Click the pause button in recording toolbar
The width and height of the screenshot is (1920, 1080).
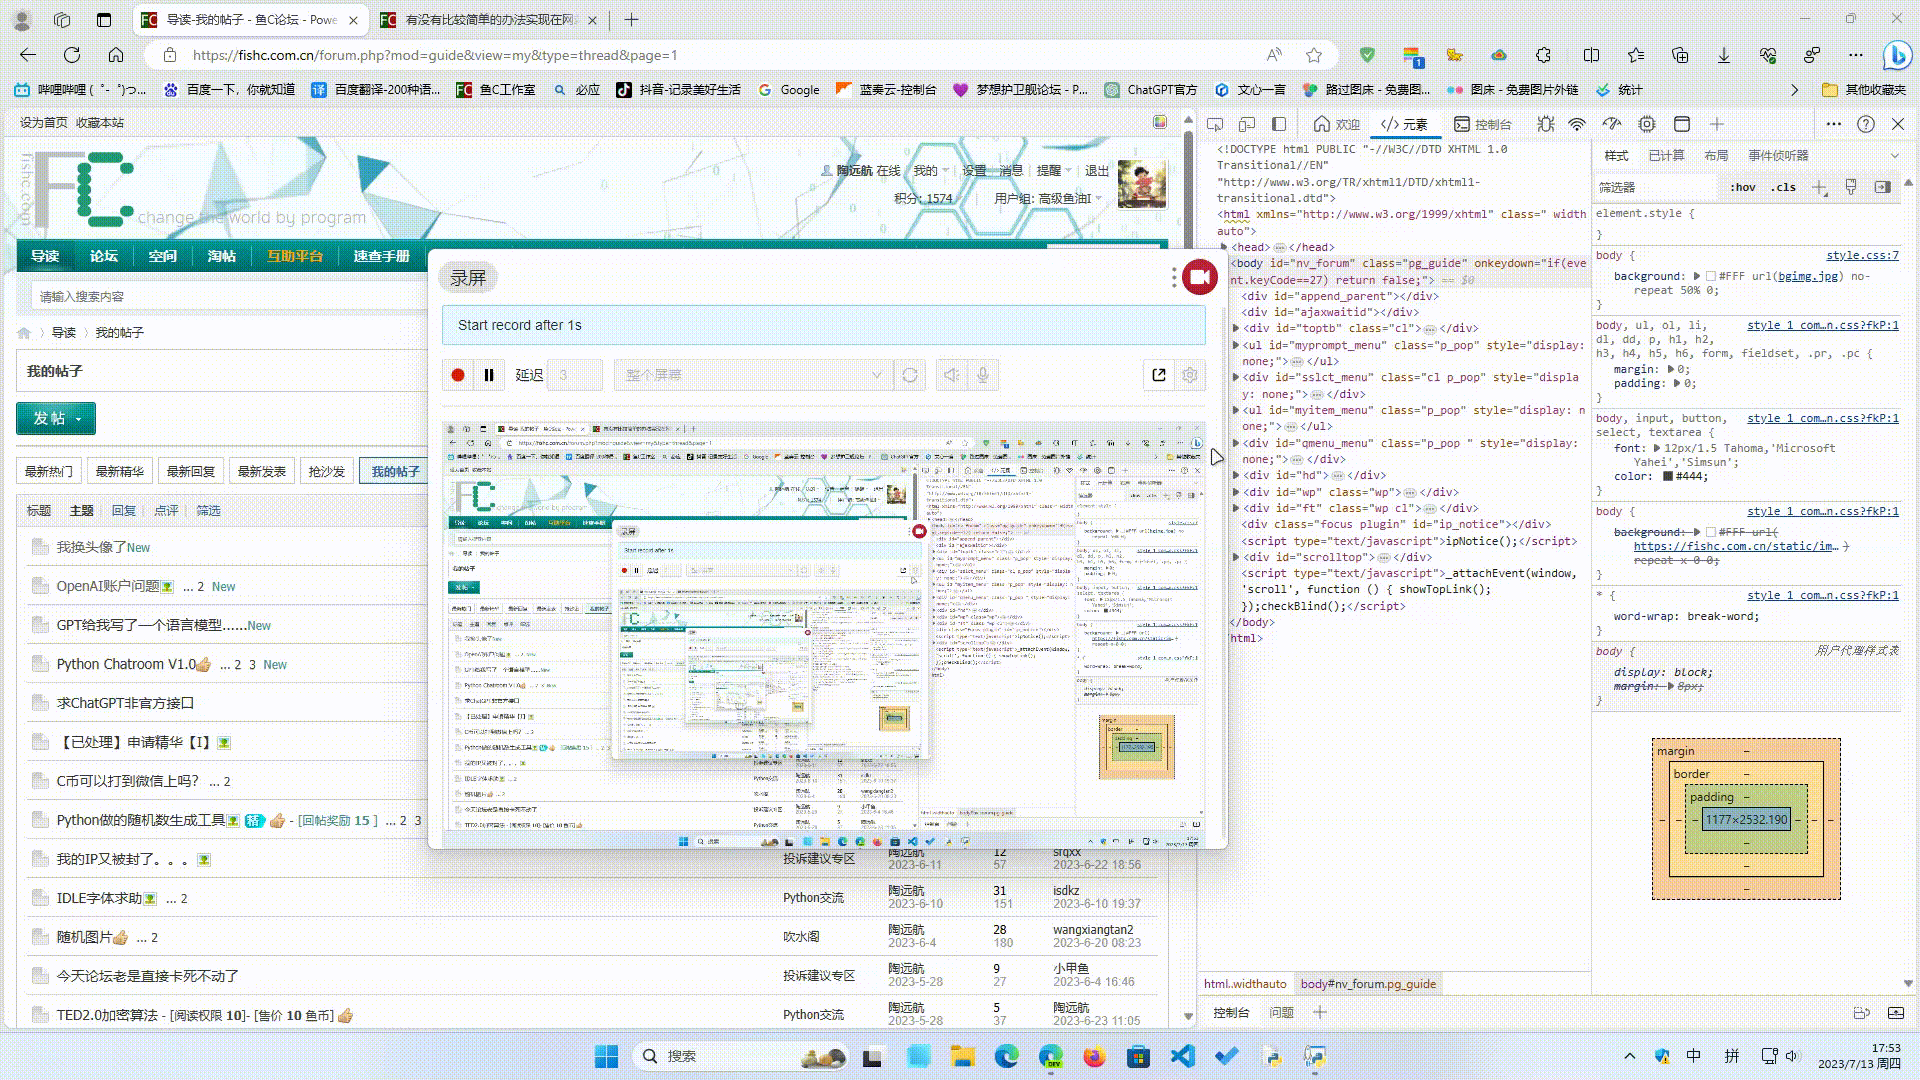click(488, 375)
